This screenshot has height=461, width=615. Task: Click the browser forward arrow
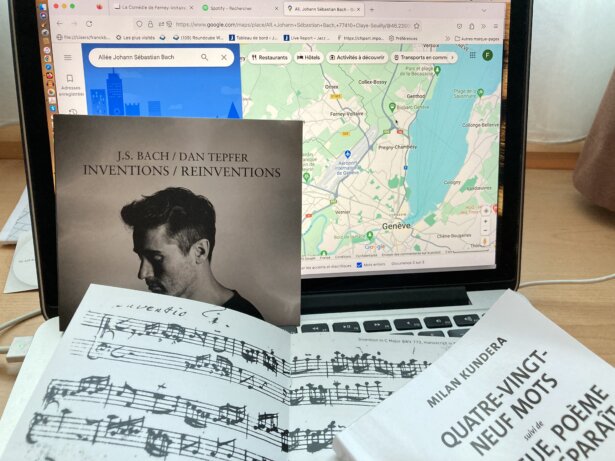pos(75,24)
